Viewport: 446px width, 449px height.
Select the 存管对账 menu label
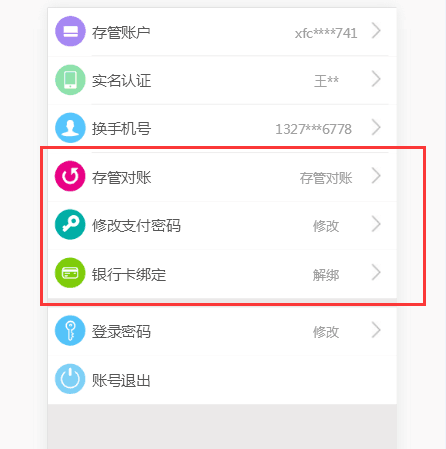click(x=122, y=178)
